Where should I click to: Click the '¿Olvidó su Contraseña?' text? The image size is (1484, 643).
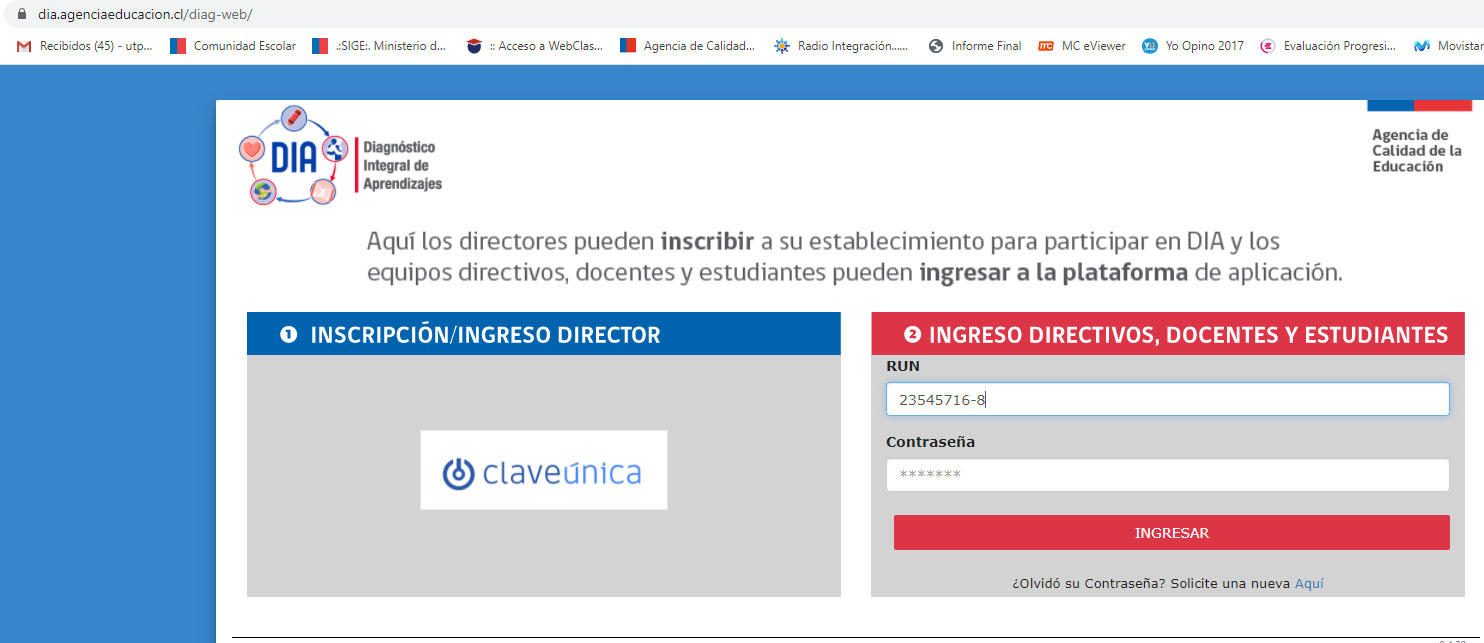[x=1088, y=583]
